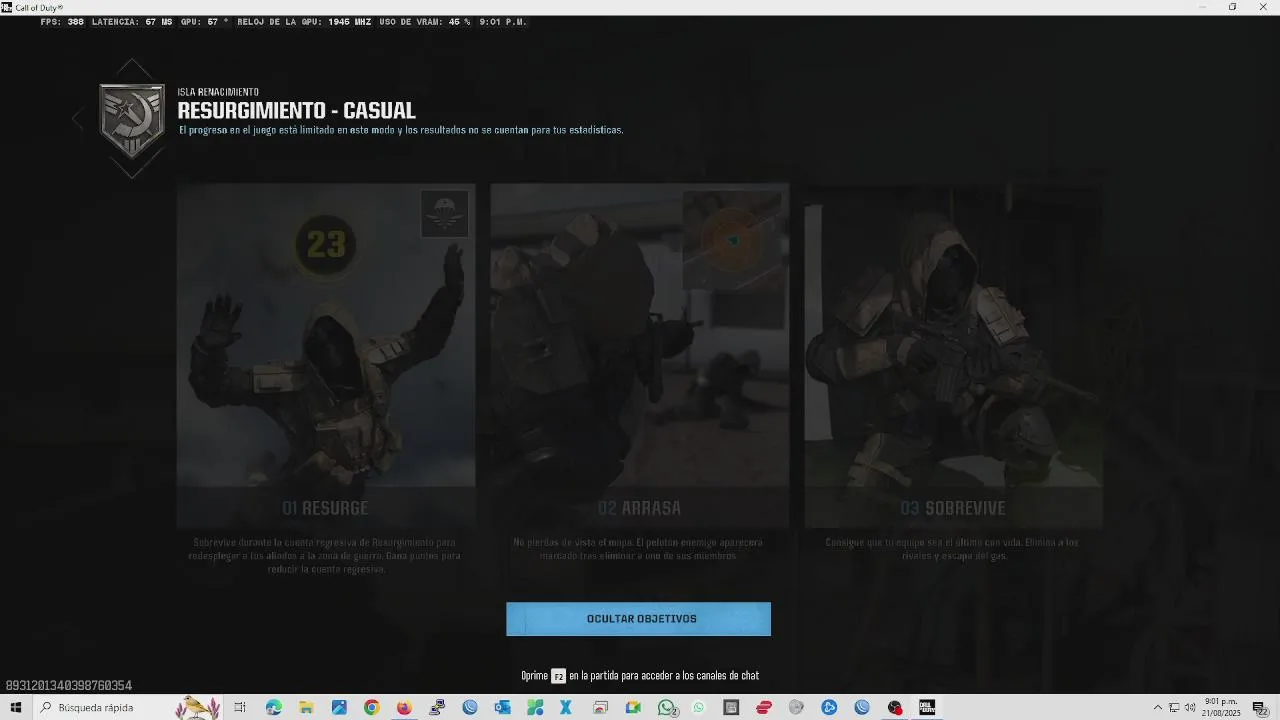Click the Ocultar Objetivos button
1280x720 pixels.
point(638,619)
